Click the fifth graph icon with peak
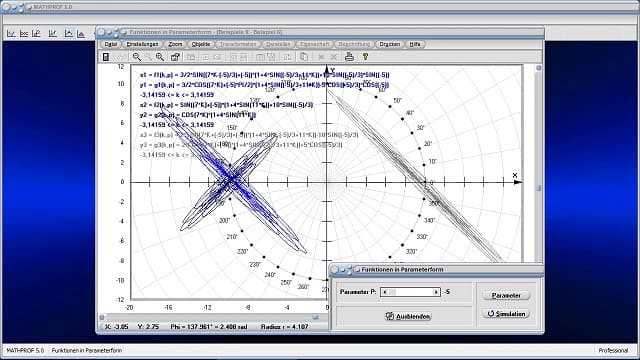 click(68, 33)
